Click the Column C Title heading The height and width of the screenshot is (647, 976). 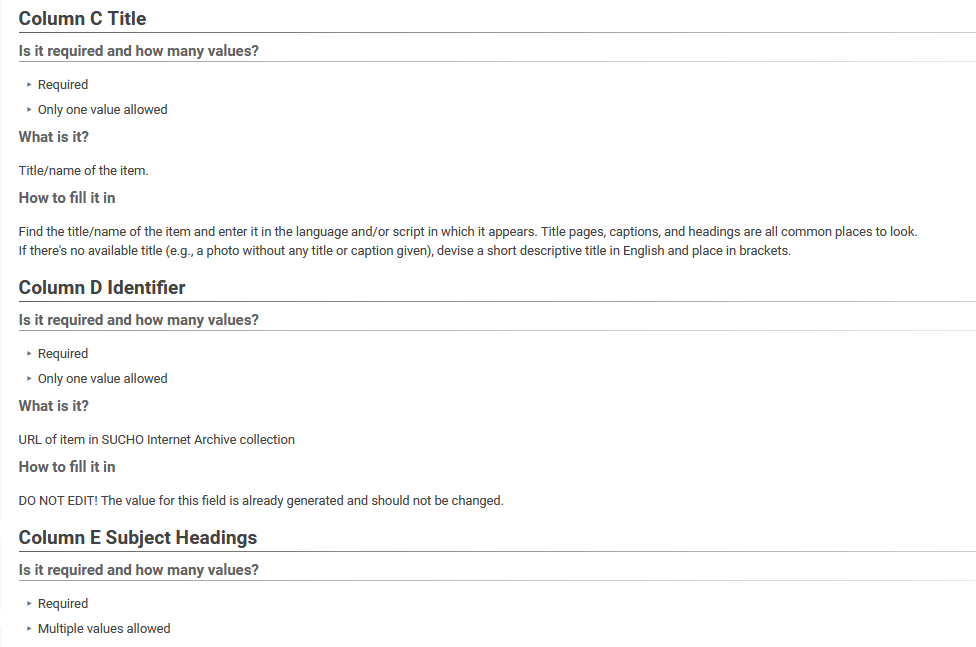pos(82,19)
